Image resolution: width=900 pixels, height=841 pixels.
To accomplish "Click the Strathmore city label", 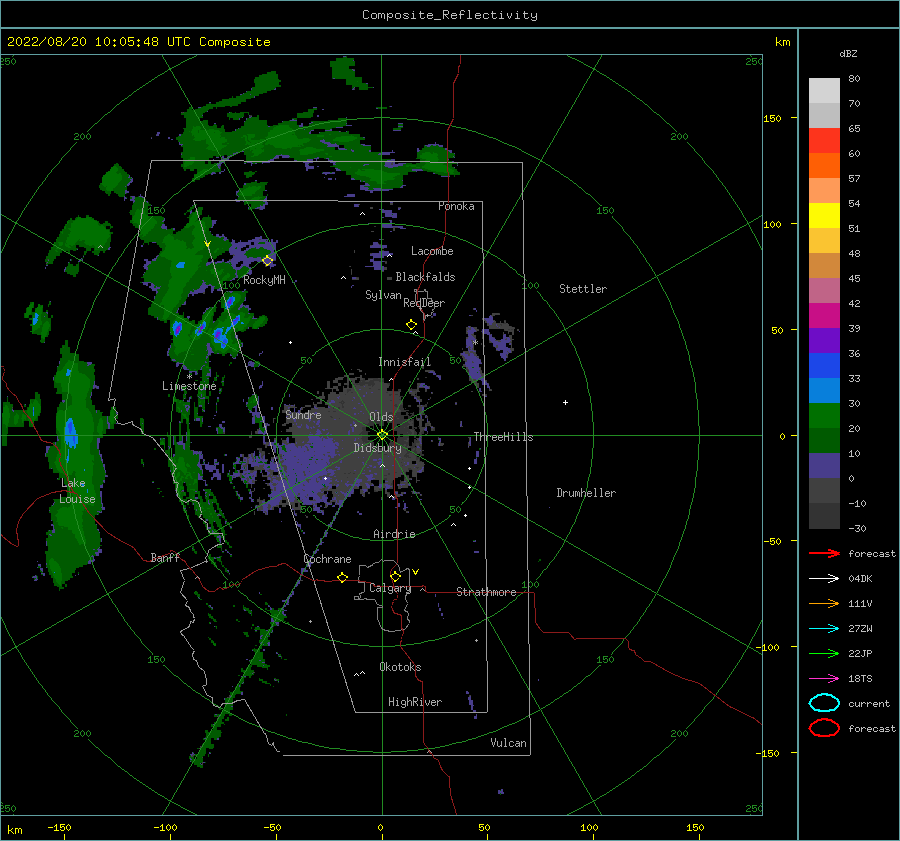I will tap(486, 592).
